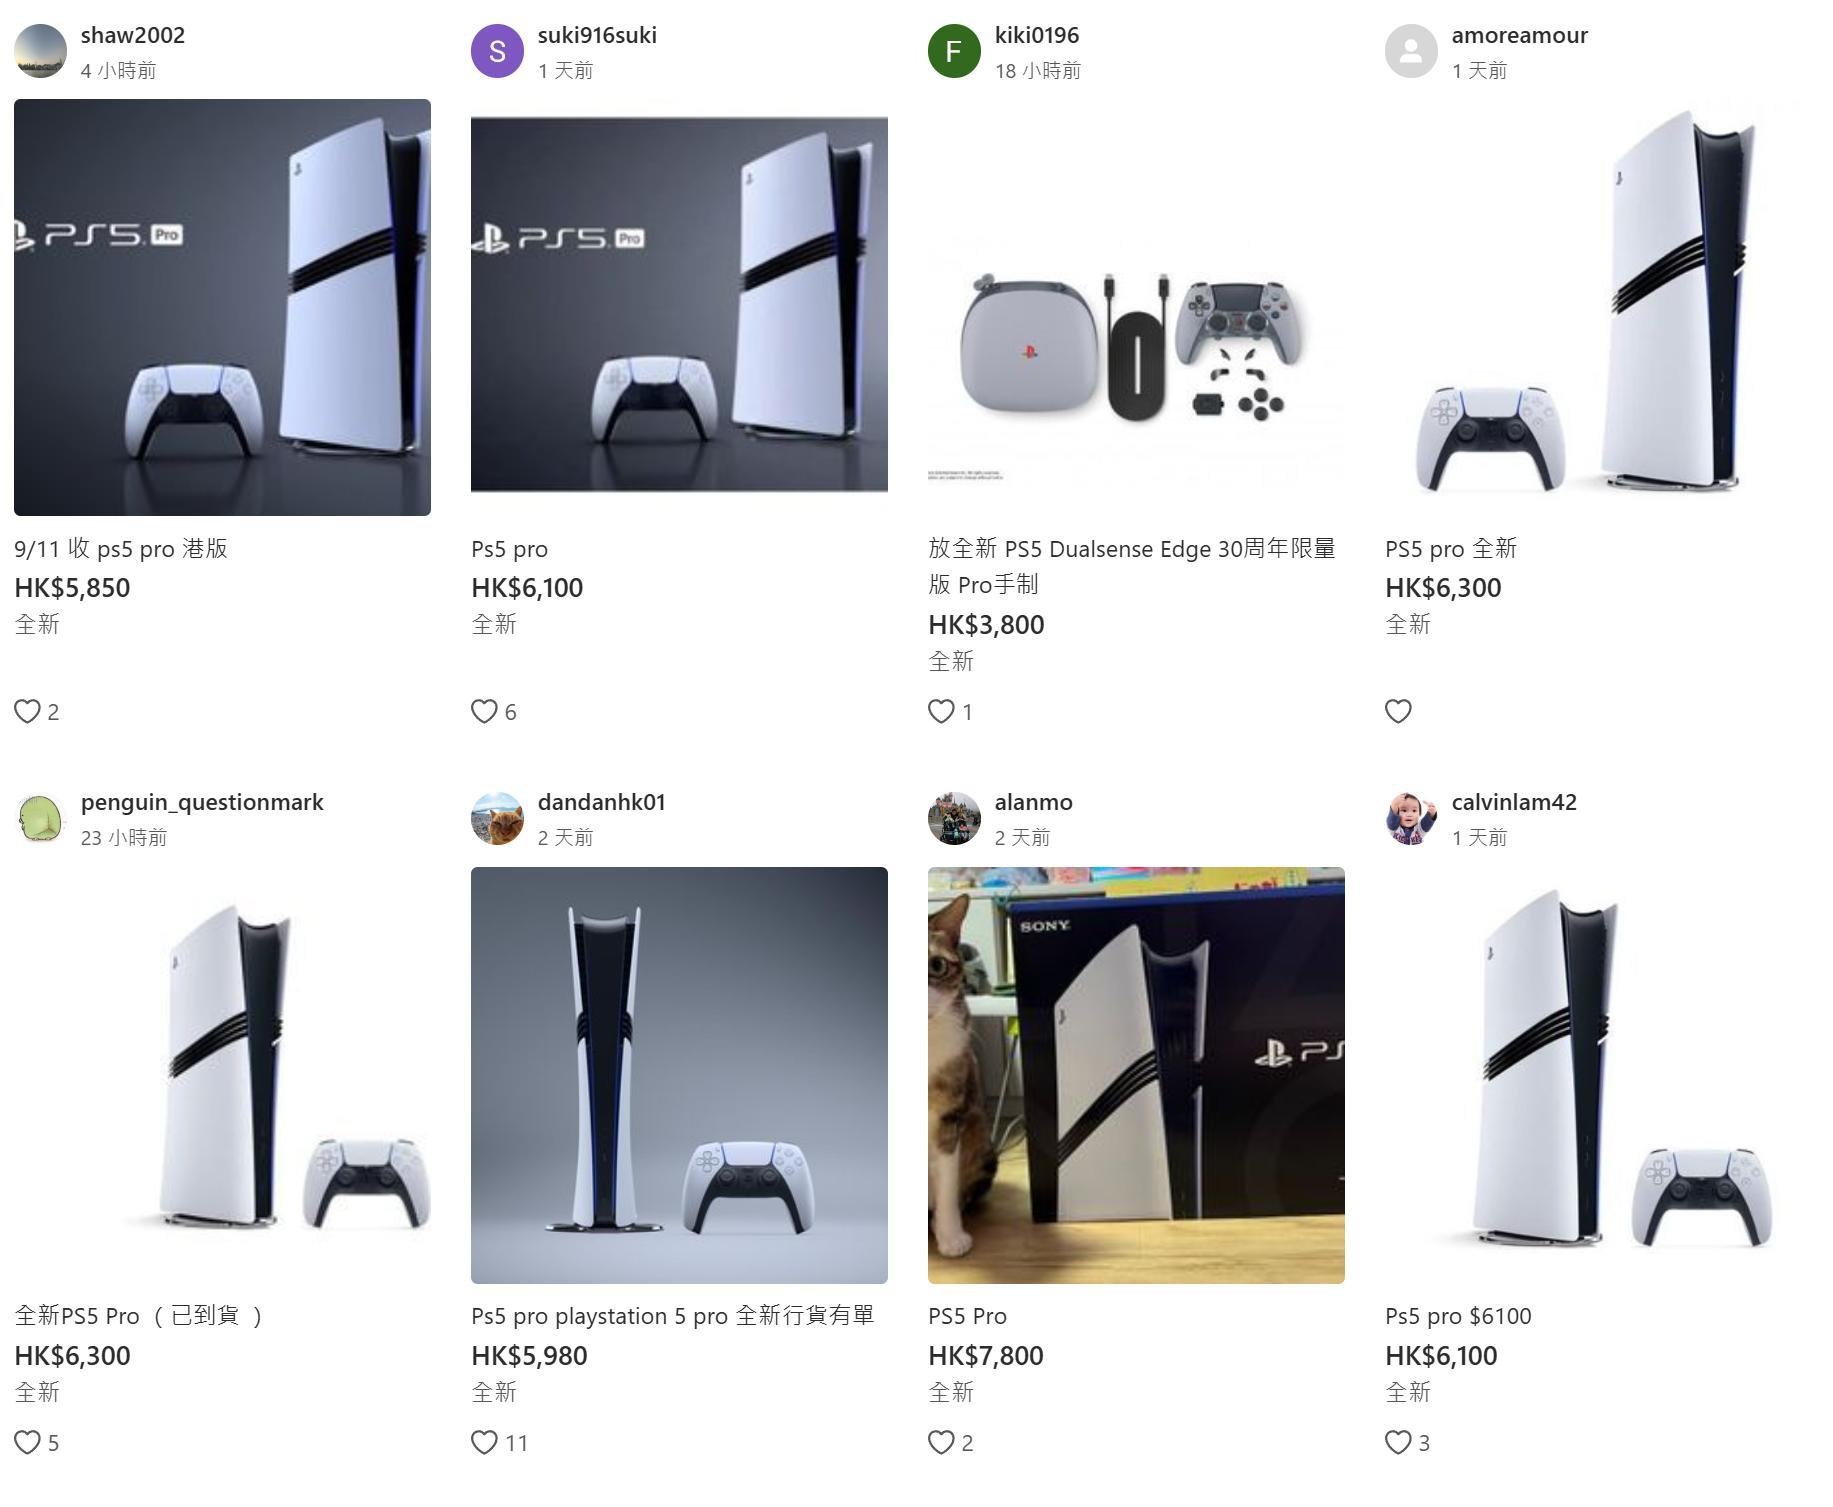
Task: Heart the amoreamour PS5 pro listing
Action: click(1398, 711)
